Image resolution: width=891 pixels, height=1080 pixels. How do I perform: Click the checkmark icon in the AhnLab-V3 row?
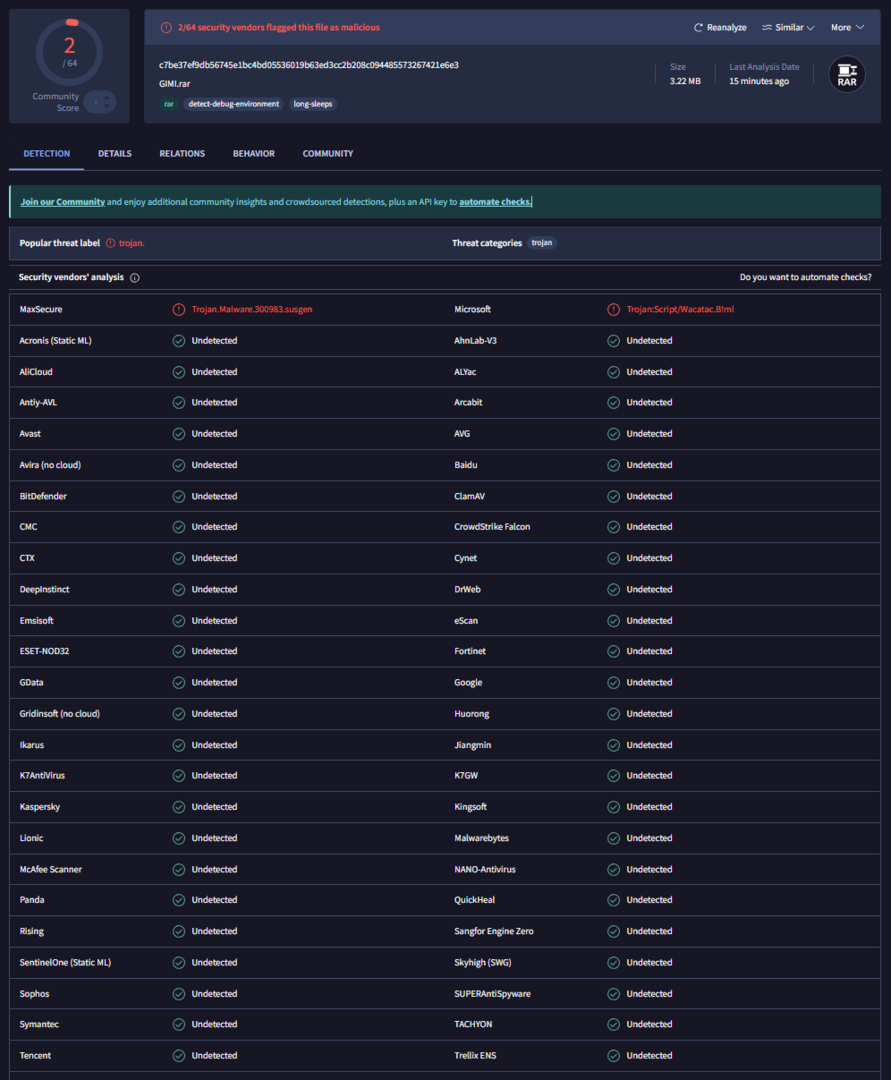pos(613,341)
